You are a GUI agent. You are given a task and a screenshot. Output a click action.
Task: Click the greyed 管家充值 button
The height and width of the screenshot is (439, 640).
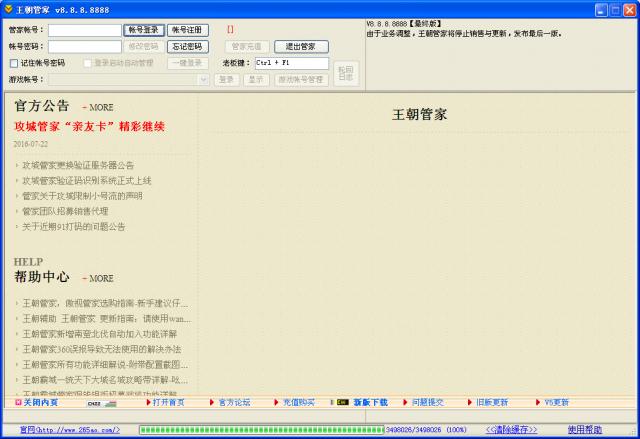(x=247, y=47)
